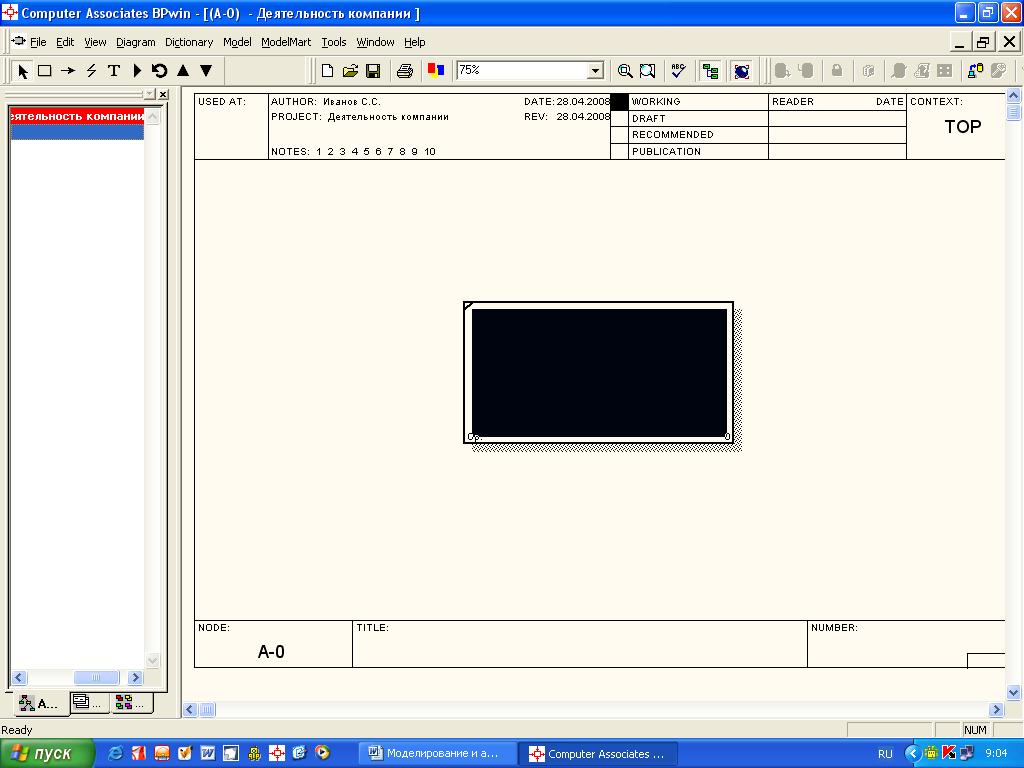1024x768 pixels.
Task: Switch to Word document taskbar button
Action: (438, 754)
